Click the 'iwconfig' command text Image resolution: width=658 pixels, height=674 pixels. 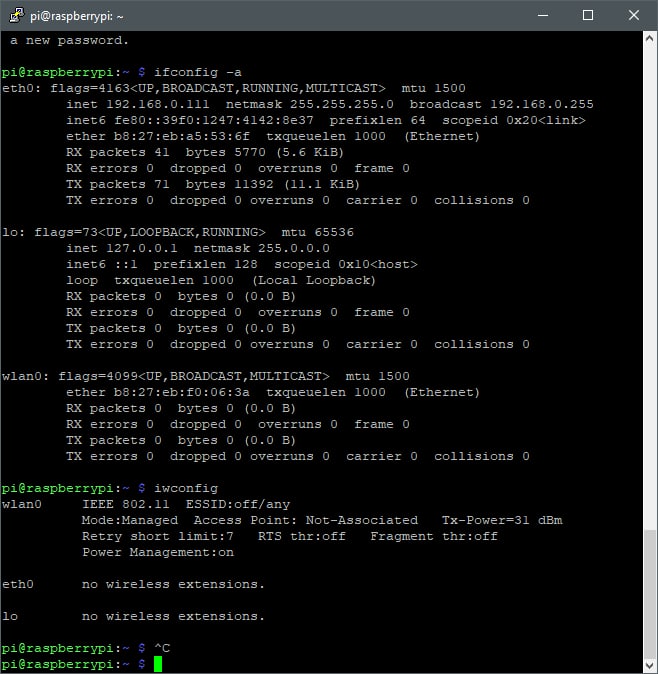(186, 488)
